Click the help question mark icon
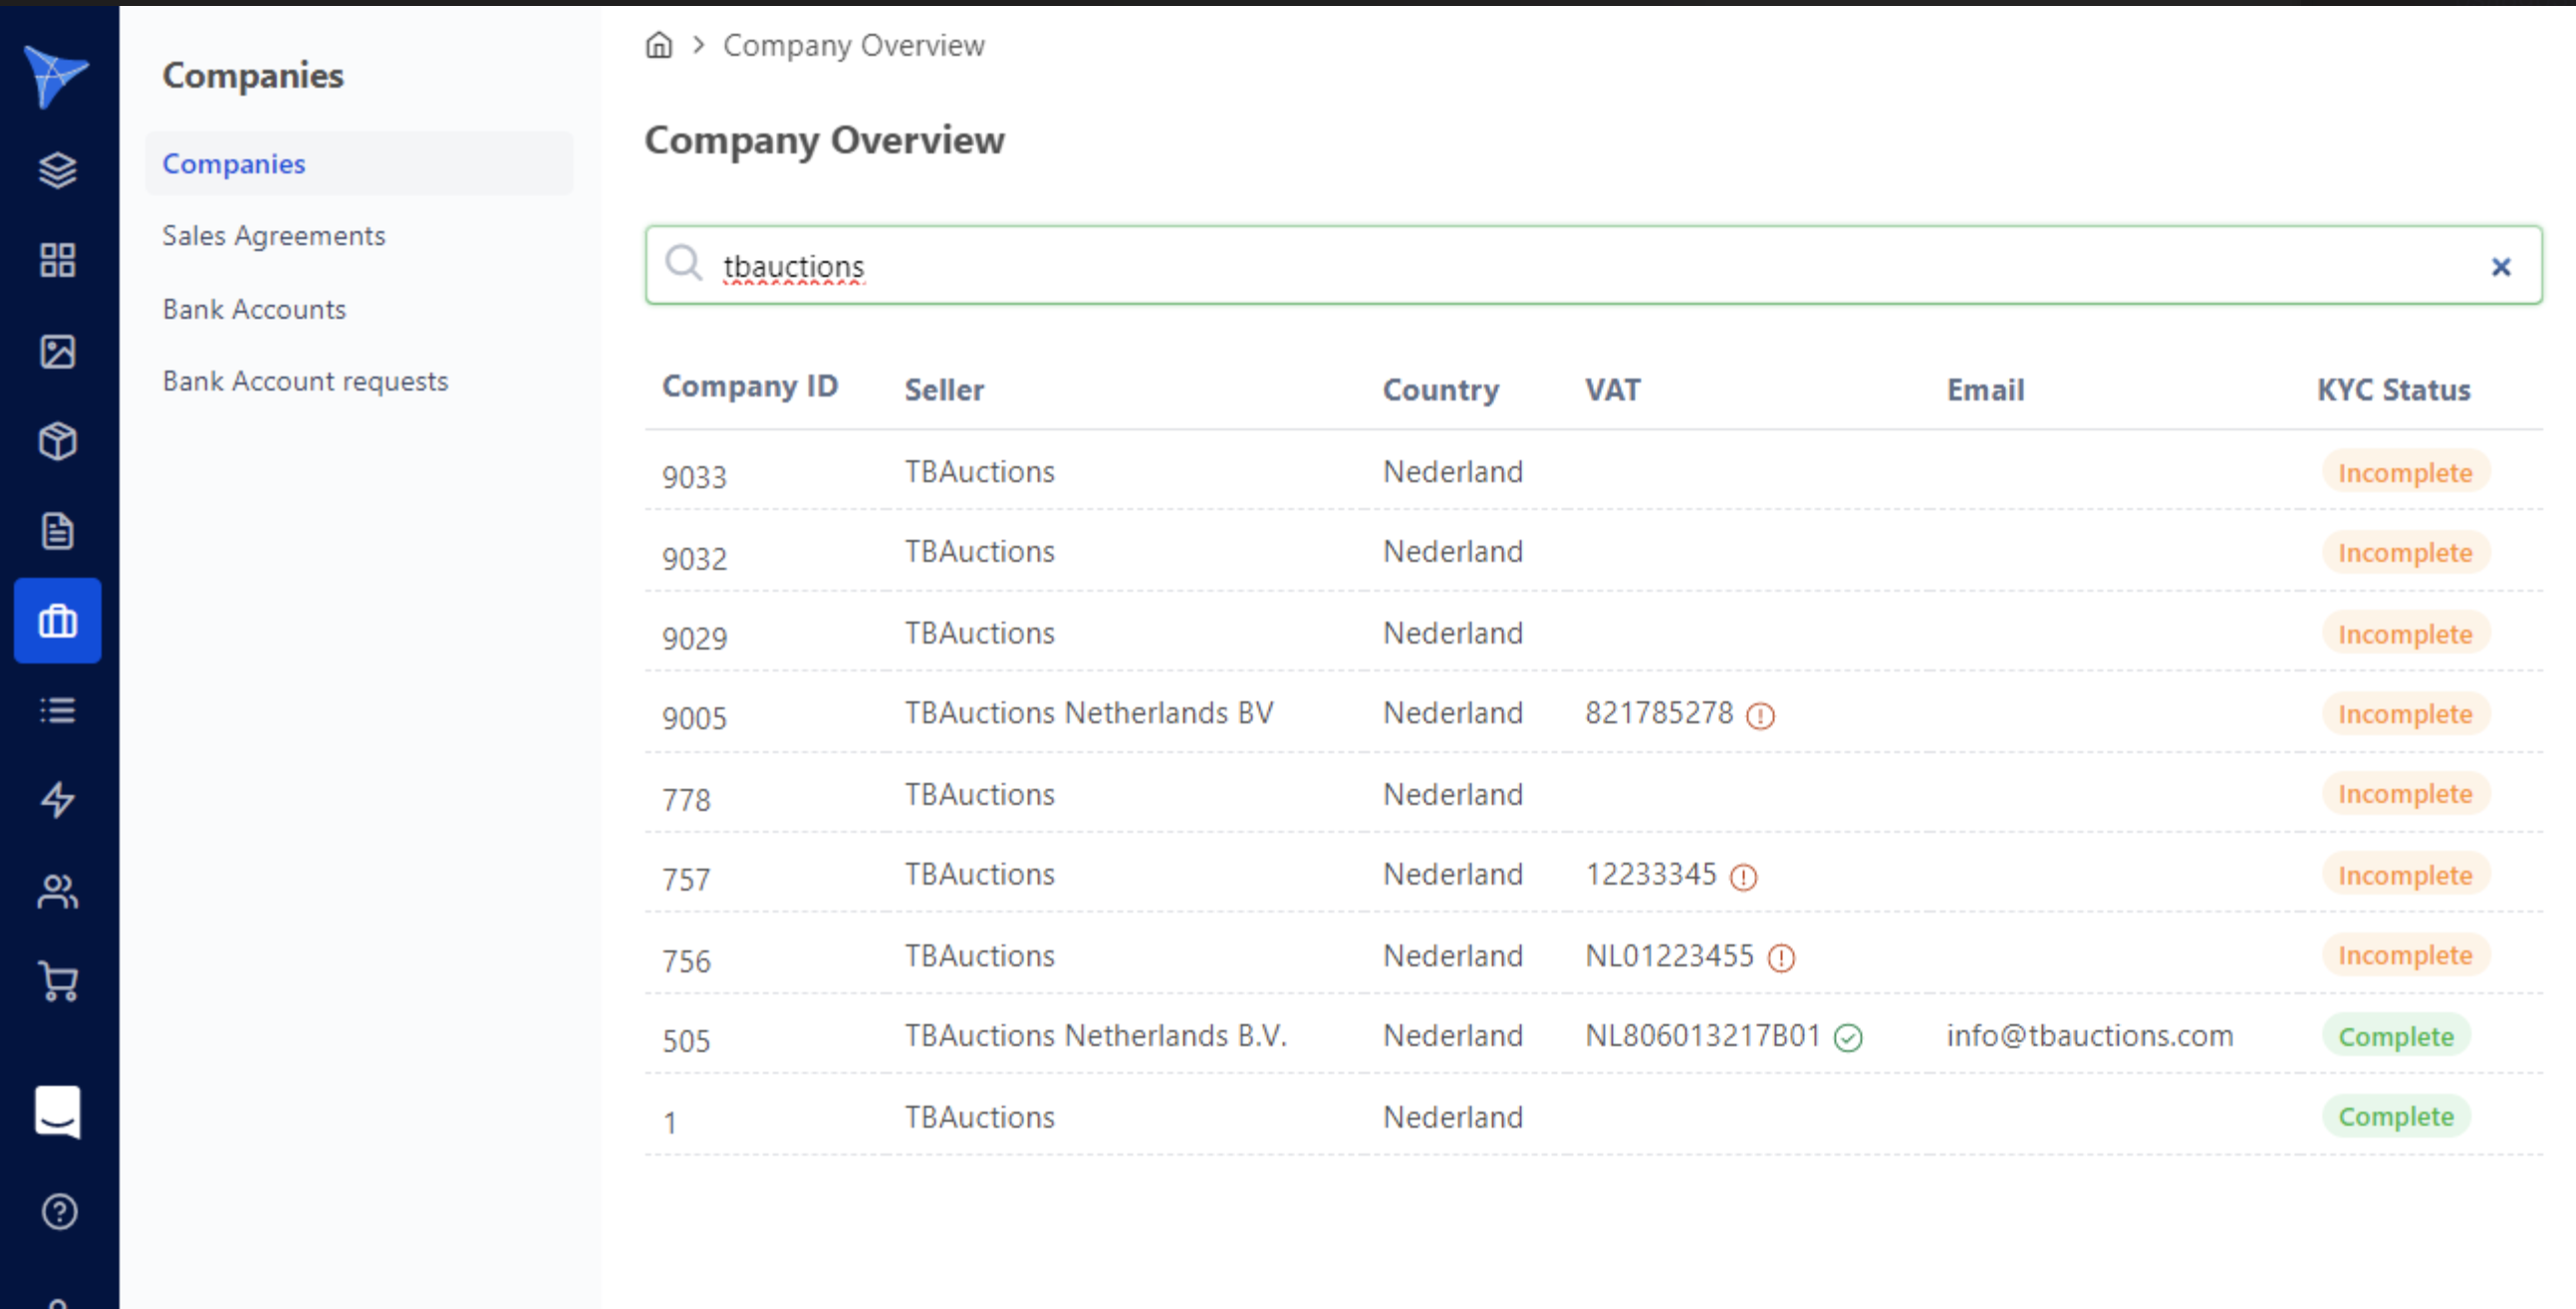This screenshot has width=2576, height=1309. (x=59, y=1211)
